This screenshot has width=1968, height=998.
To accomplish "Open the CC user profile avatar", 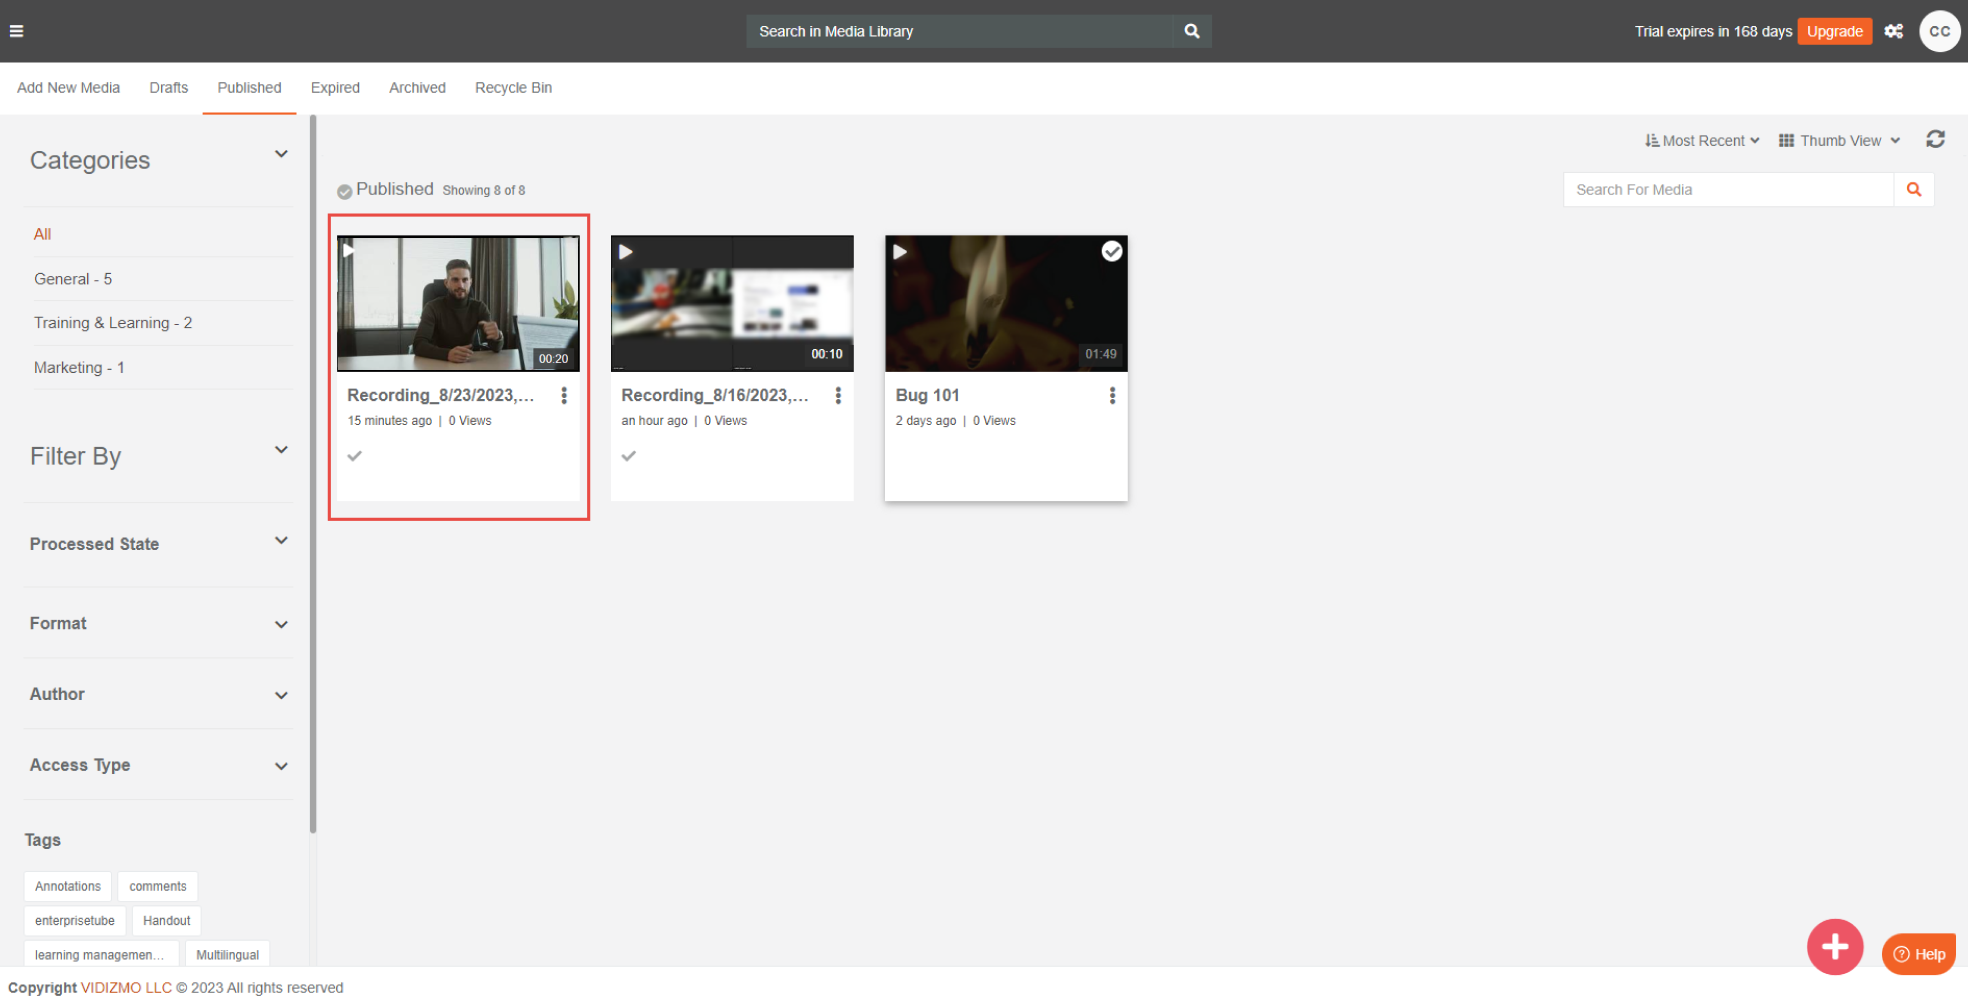I will click(x=1938, y=31).
